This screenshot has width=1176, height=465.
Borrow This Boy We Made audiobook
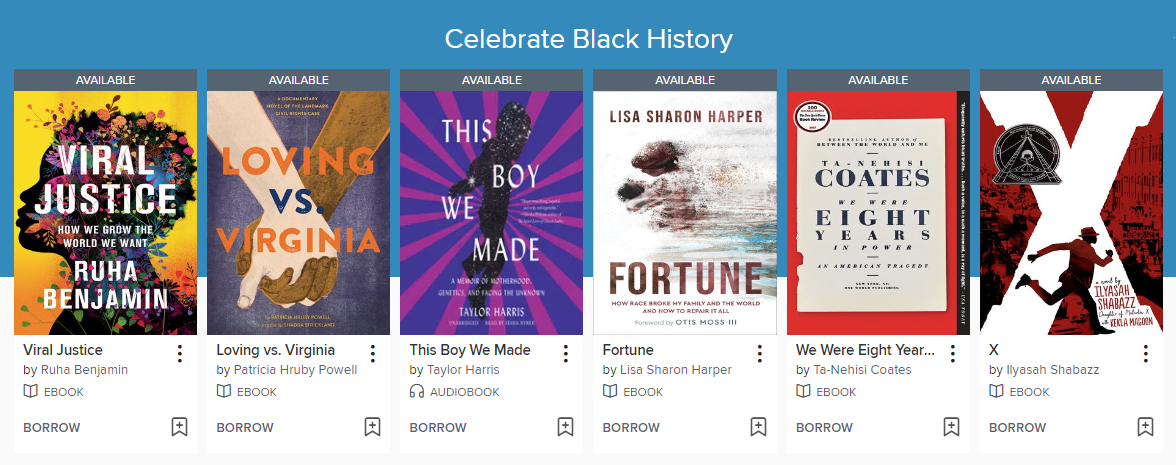(438, 427)
